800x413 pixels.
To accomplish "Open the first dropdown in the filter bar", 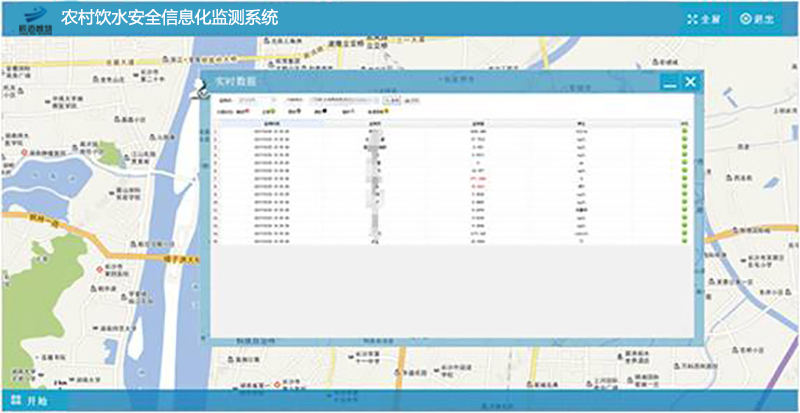I will [255, 101].
